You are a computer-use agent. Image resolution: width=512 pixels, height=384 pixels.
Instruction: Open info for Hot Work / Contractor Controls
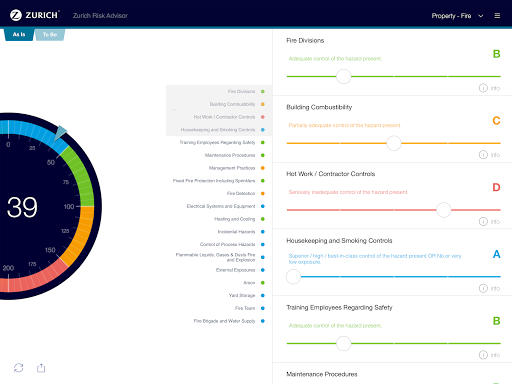click(489, 221)
